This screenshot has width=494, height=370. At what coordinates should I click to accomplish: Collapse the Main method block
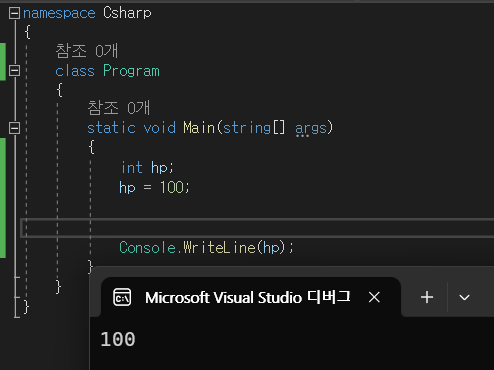14,128
